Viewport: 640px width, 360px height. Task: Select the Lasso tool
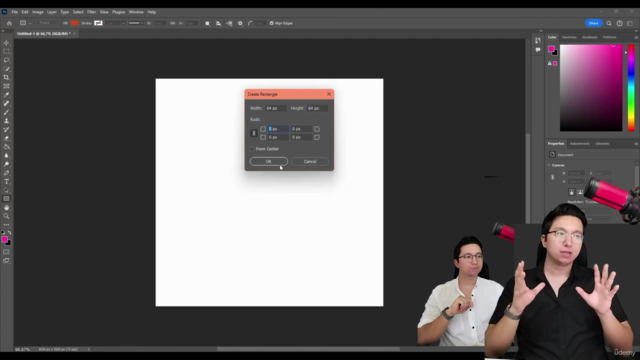coord(6,60)
